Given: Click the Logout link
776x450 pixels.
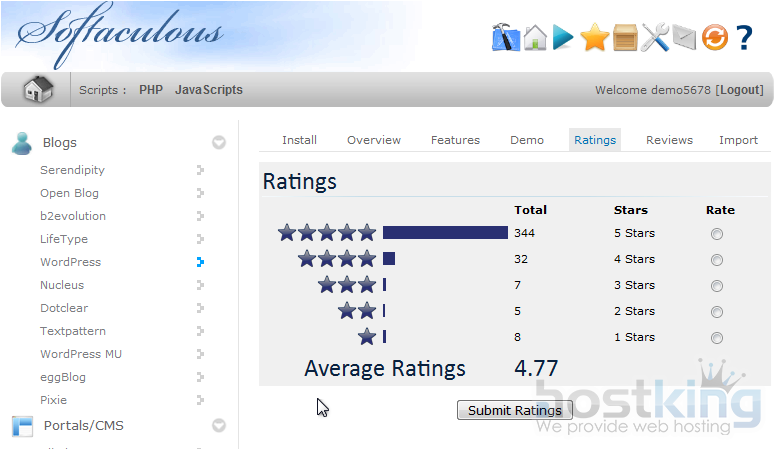Looking at the screenshot, I should (741, 90).
